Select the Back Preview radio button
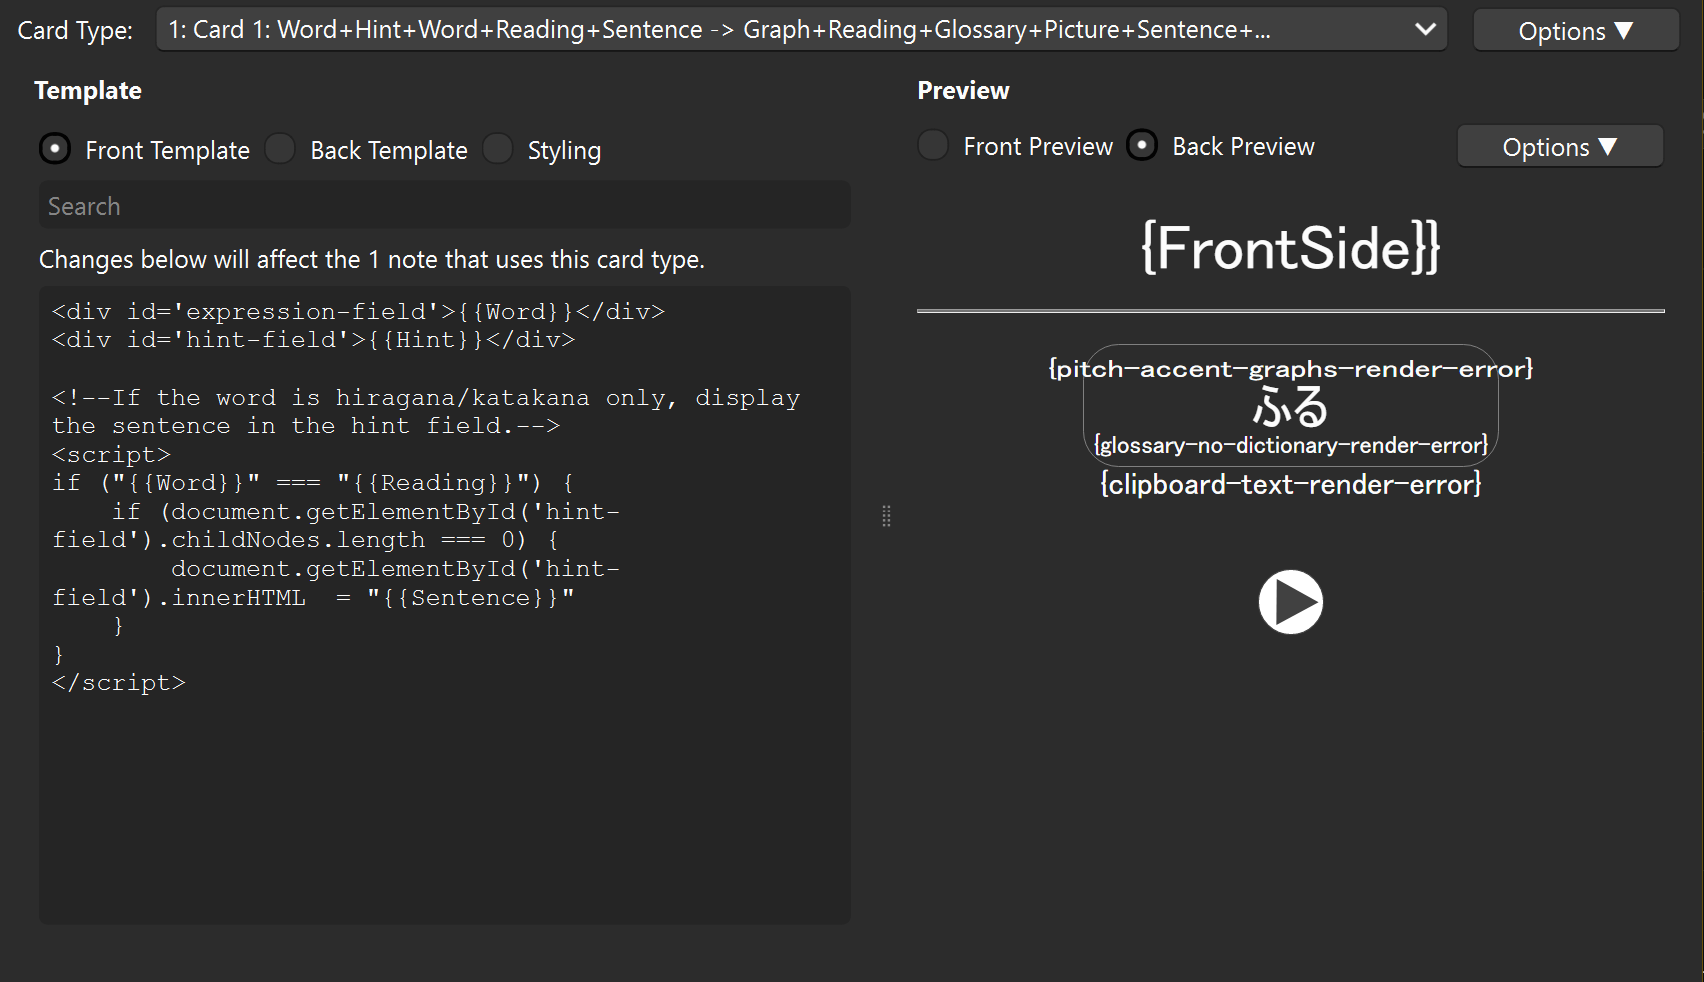The height and width of the screenshot is (982, 1704). tap(1142, 145)
